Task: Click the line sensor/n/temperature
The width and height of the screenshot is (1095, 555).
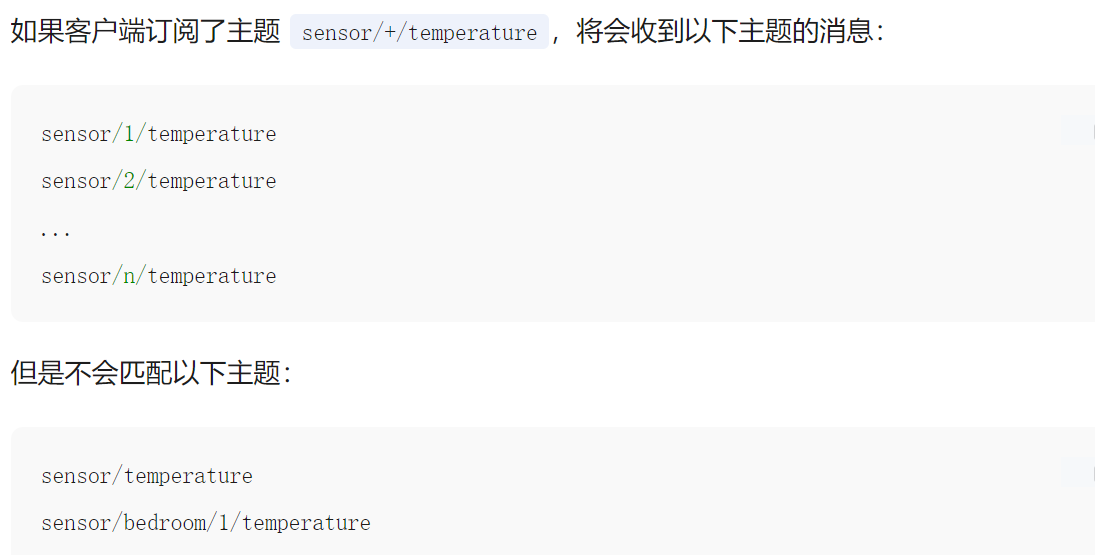Action: pyautogui.click(x=158, y=276)
